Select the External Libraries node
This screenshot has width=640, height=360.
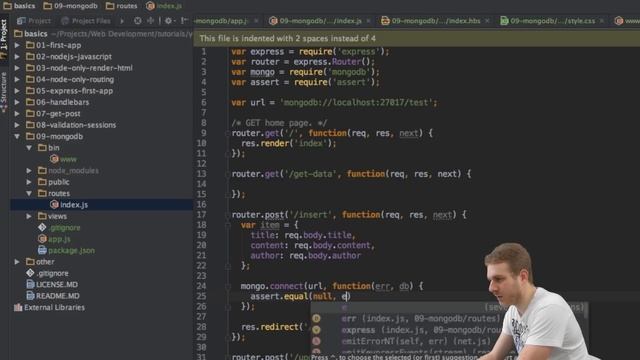pyautogui.click(x=49, y=307)
